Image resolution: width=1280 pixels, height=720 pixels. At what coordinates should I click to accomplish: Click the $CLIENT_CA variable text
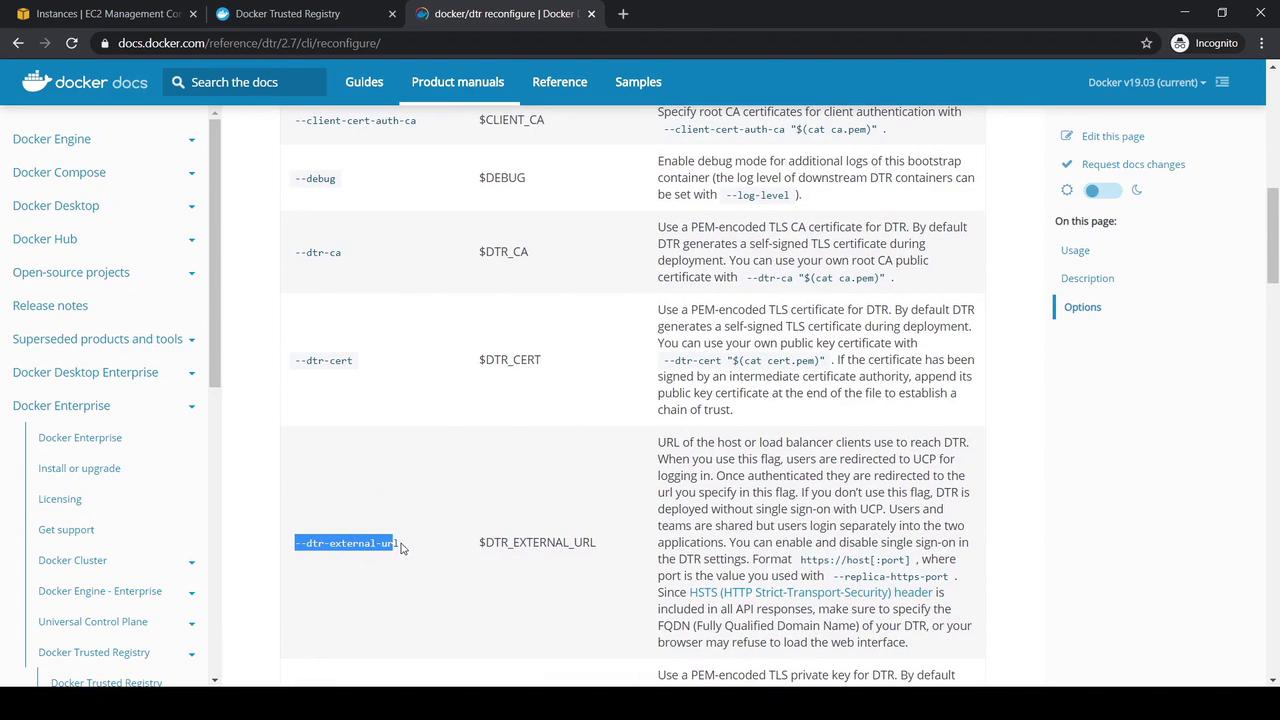512,120
